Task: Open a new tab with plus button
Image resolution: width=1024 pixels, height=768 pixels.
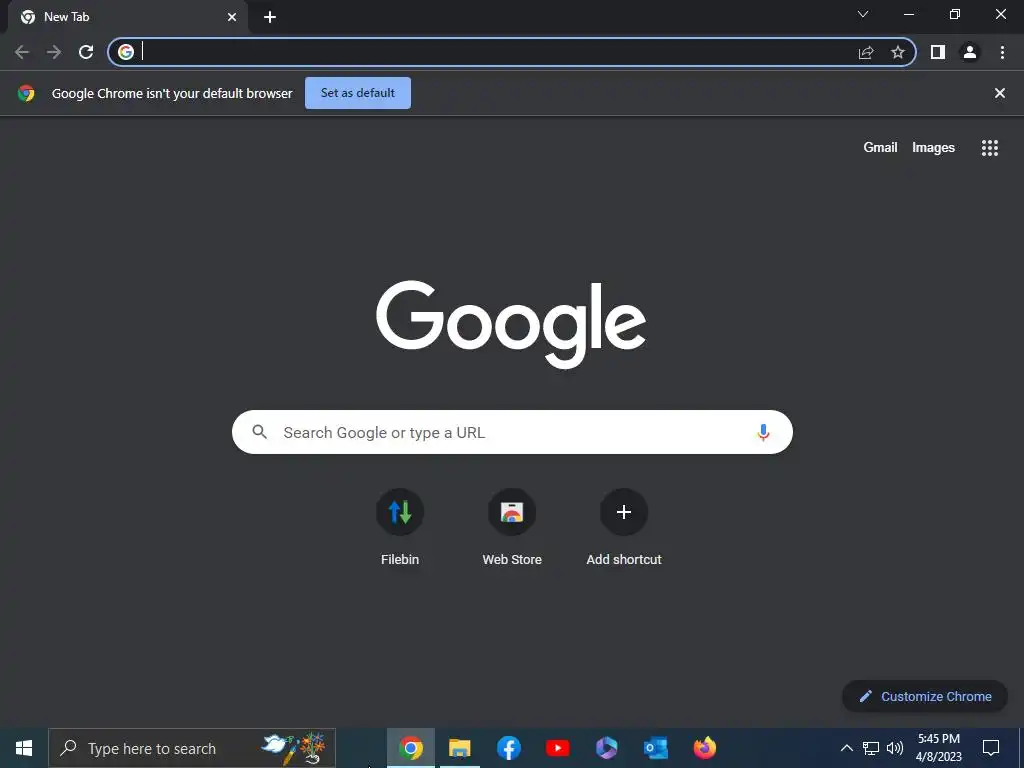Action: click(x=270, y=17)
